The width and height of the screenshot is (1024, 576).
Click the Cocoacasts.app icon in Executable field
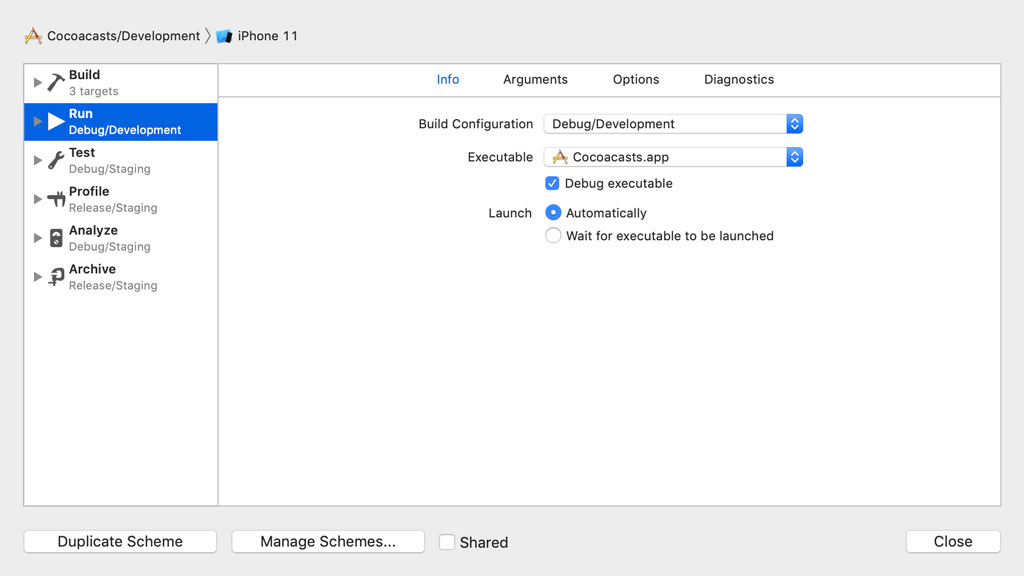click(x=559, y=157)
